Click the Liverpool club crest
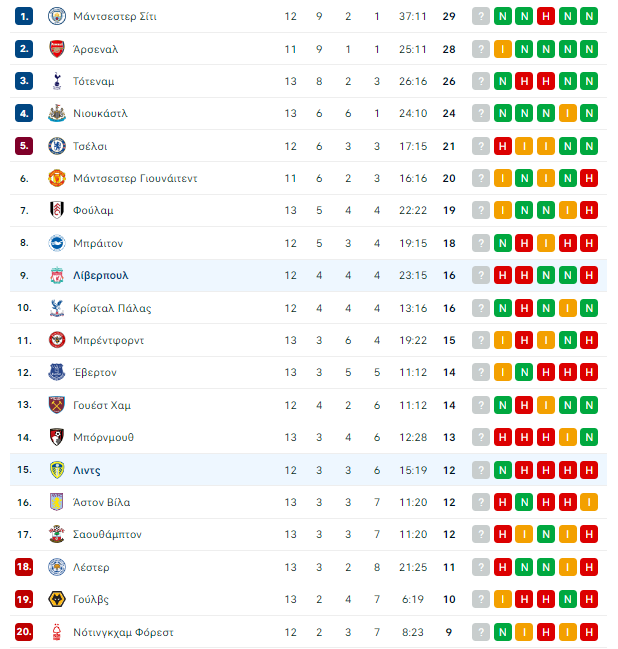 [x=57, y=275]
